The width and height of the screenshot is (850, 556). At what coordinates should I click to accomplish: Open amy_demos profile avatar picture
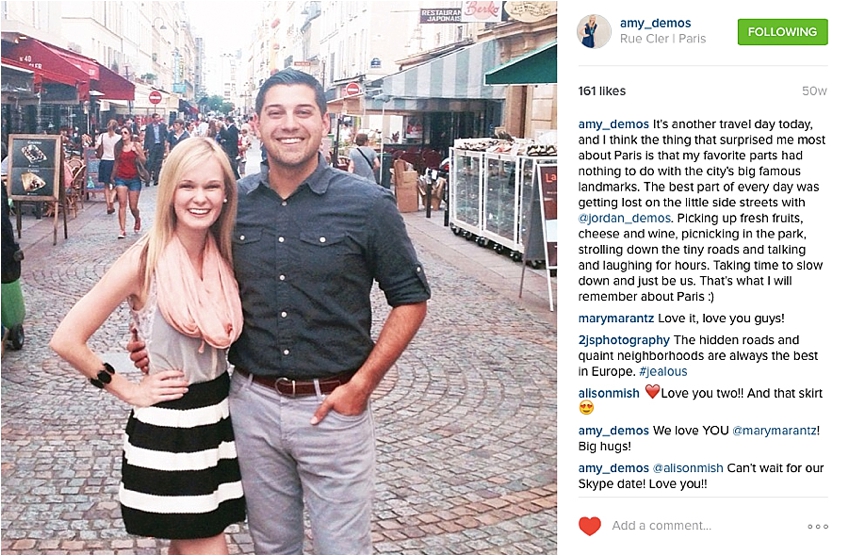coord(594,31)
